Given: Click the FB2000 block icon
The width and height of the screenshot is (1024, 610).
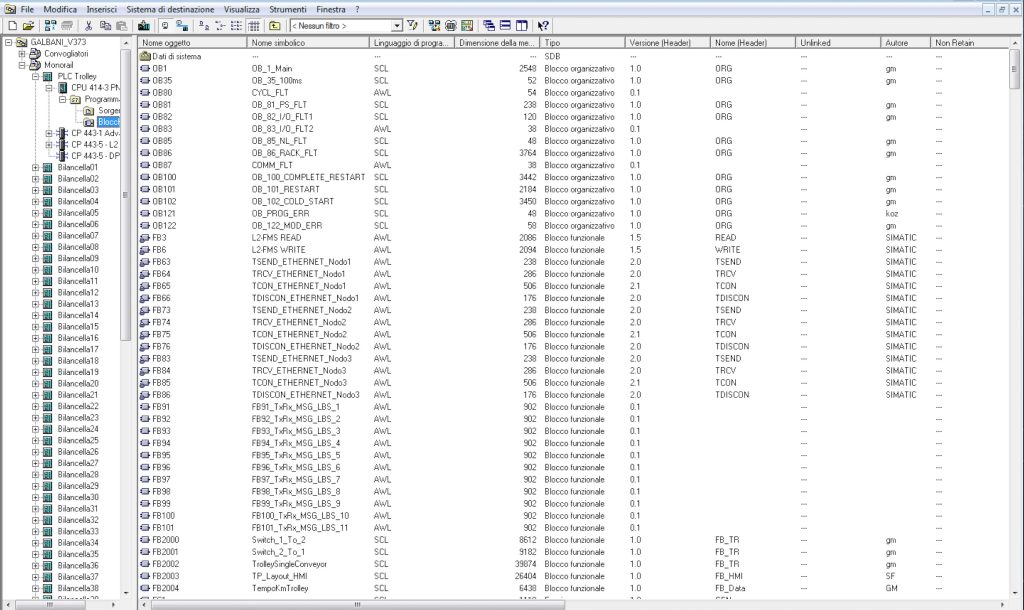Looking at the screenshot, I should (x=146, y=540).
